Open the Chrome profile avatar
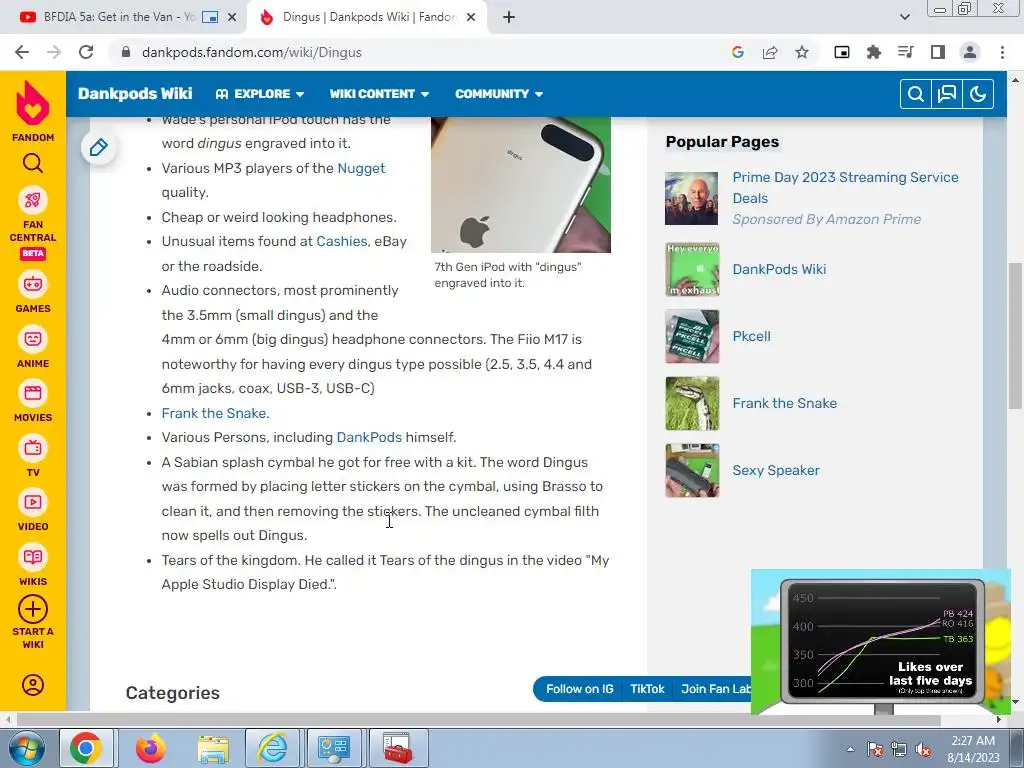The height and width of the screenshot is (768, 1024). 970,52
